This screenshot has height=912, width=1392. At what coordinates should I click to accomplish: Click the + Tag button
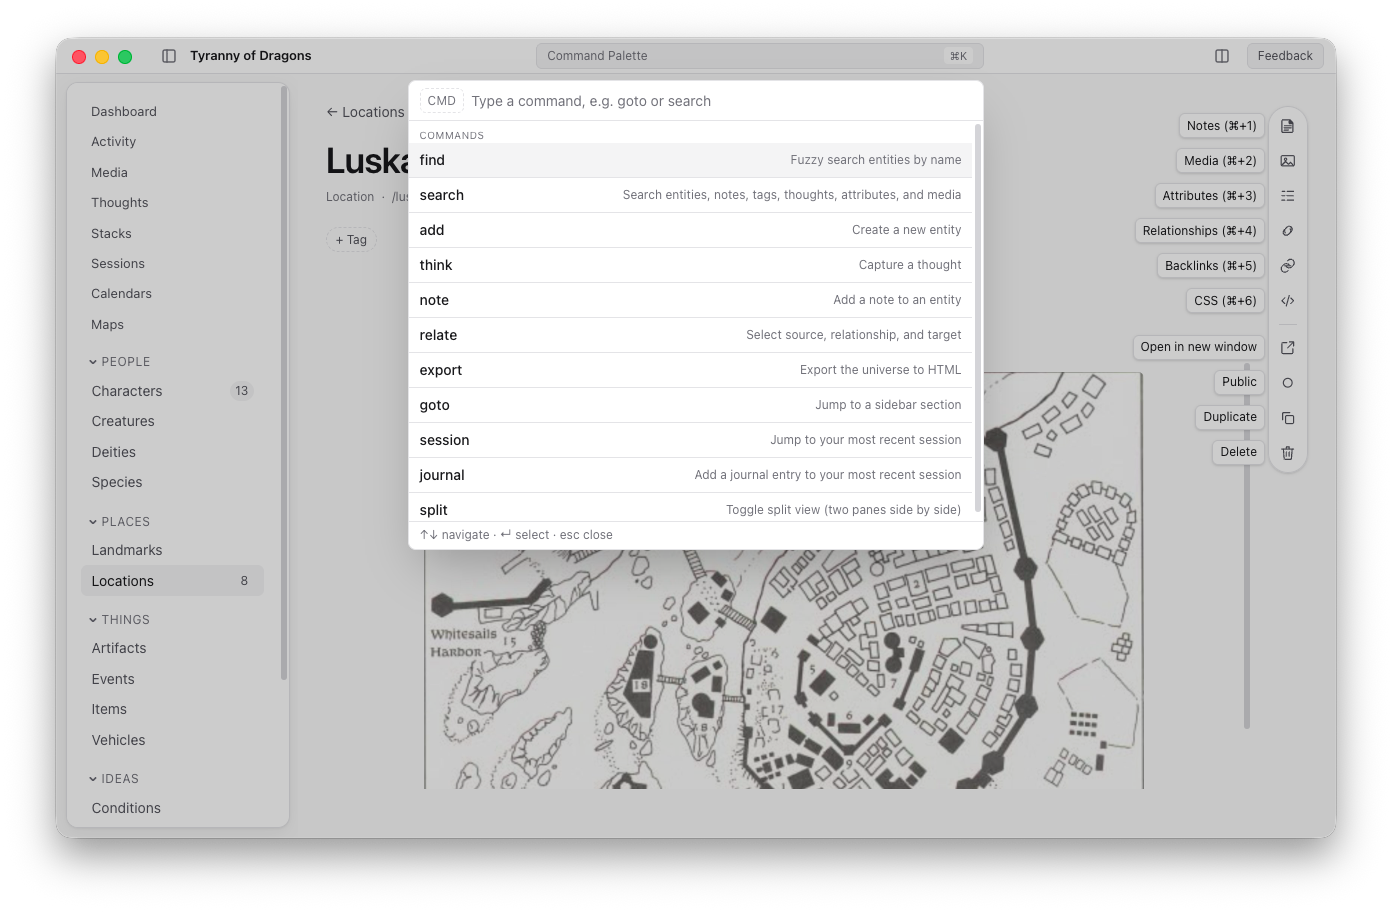point(351,240)
